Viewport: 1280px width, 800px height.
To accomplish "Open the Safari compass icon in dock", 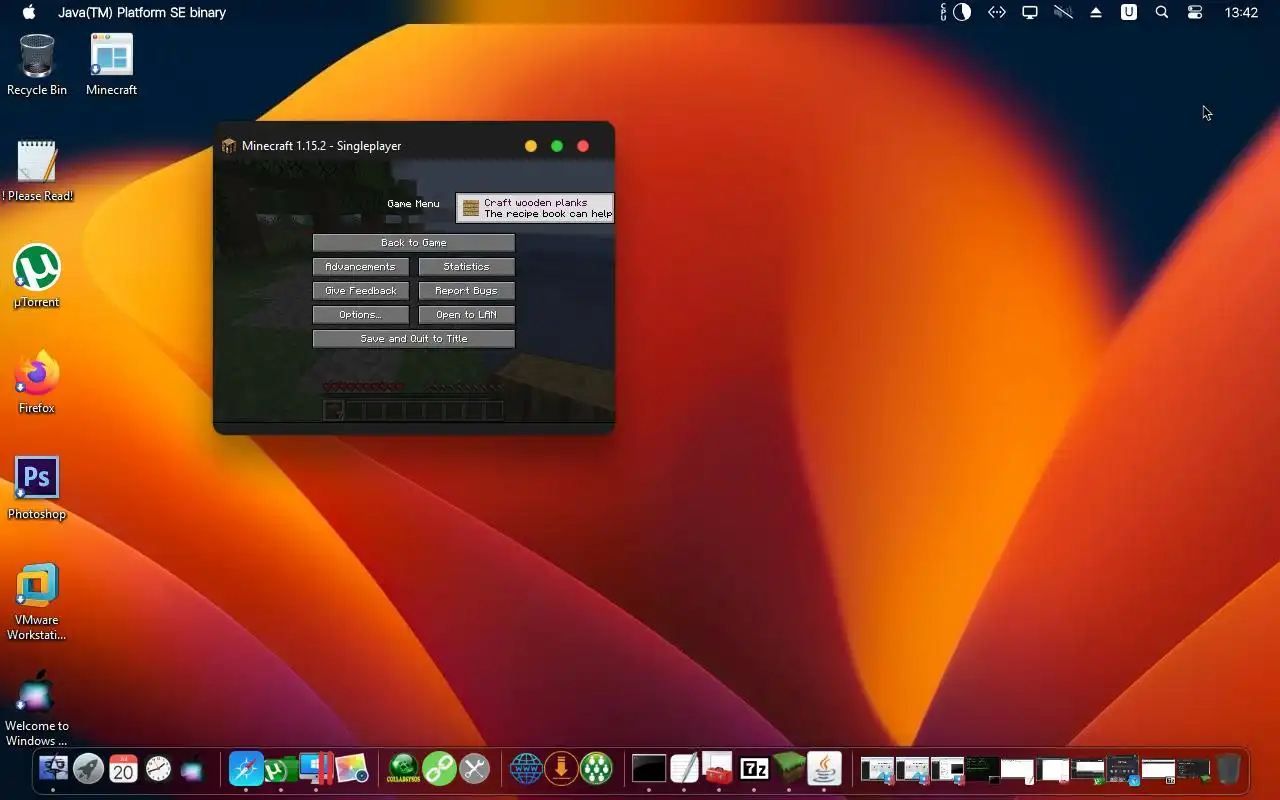I will (246, 769).
